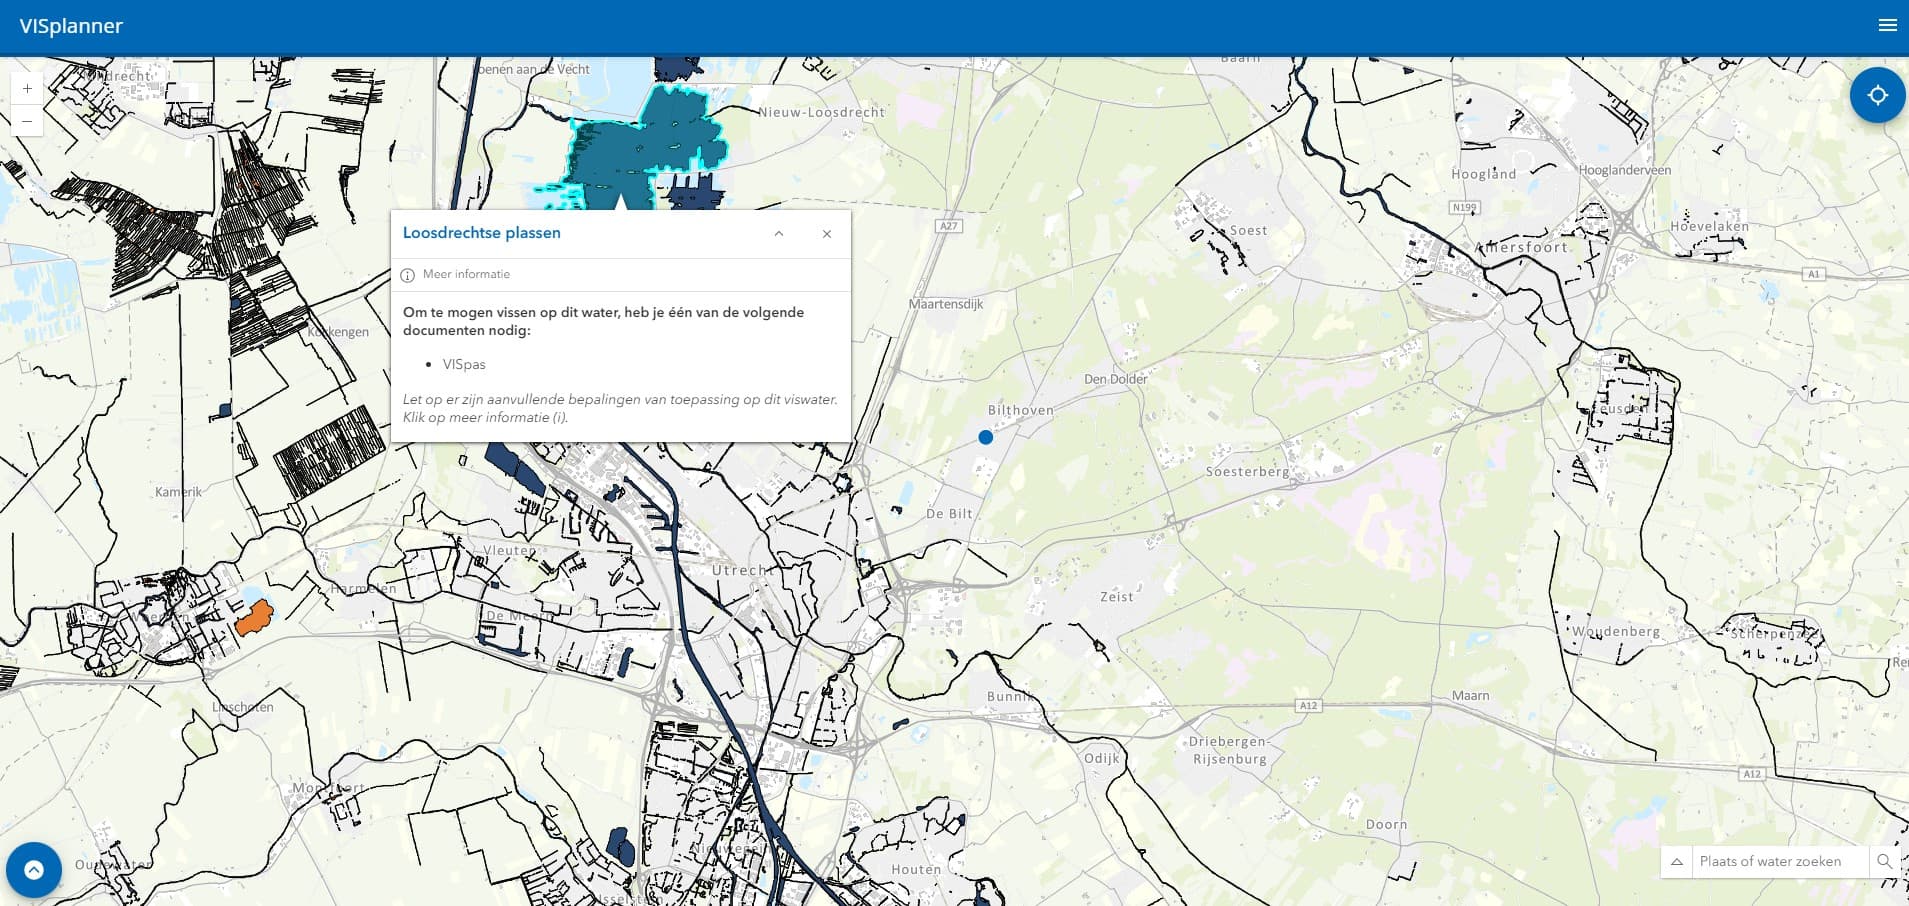The height and width of the screenshot is (906, 1909).
Task: Open the hamburger menu in the header
Action: pyautogui.click(x=1887, y=25)
